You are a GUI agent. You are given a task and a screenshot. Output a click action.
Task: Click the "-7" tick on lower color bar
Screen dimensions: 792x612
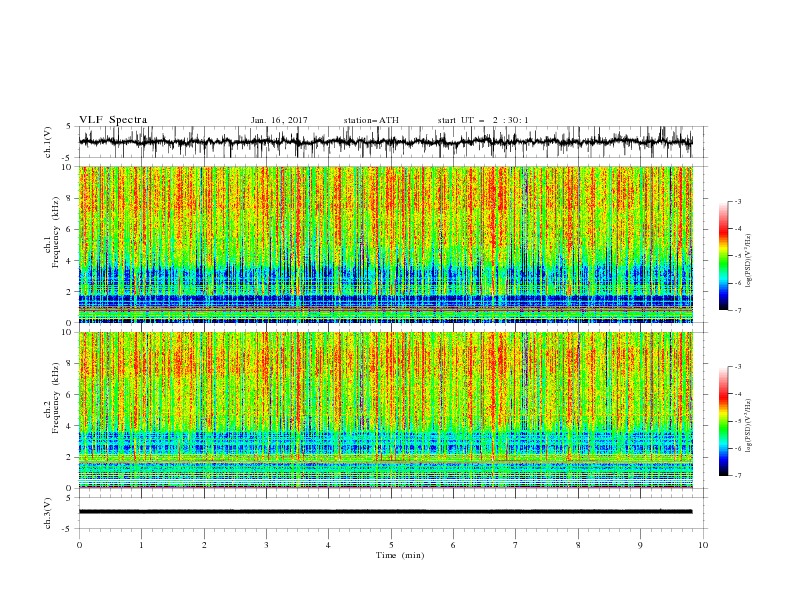pos(738,476)
